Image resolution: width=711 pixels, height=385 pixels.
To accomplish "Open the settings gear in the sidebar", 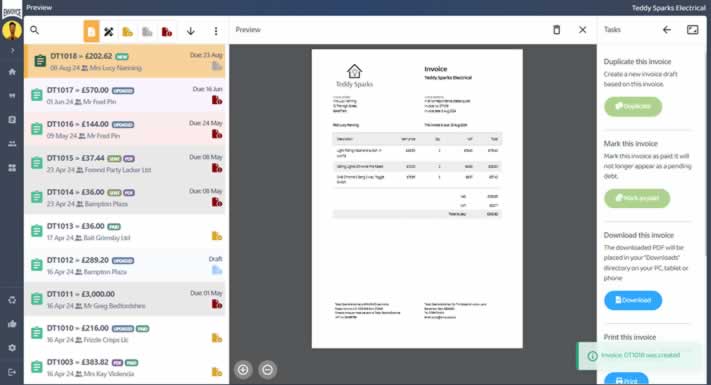I will 12,348.
